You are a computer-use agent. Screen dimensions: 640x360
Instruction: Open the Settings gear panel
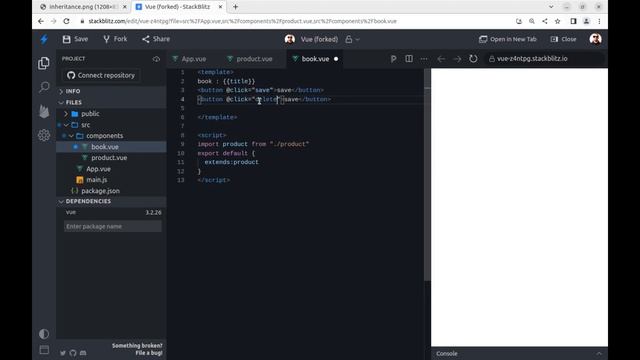coord(44,135)
